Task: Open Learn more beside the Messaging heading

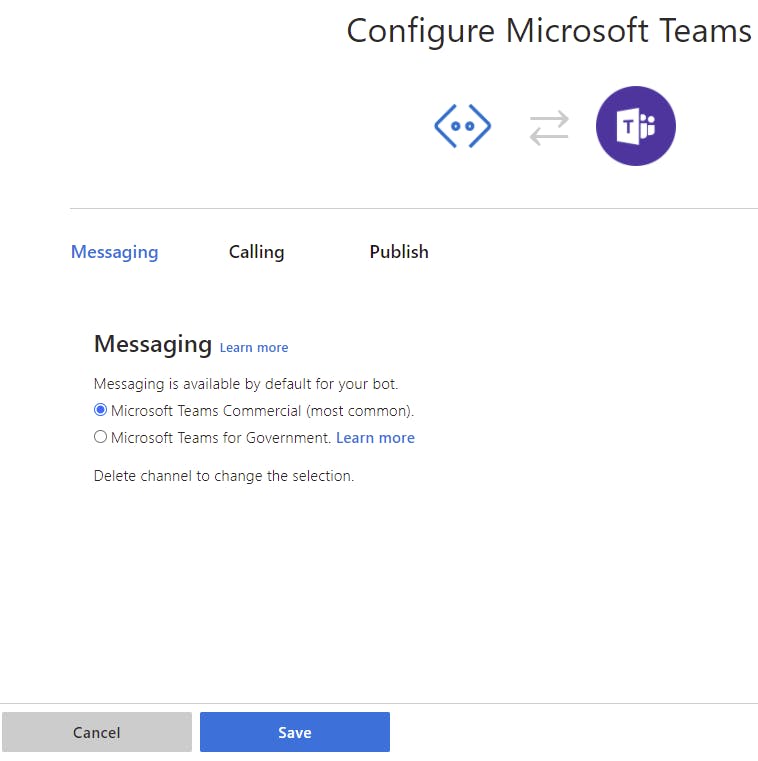Action: tap(254, 348)
